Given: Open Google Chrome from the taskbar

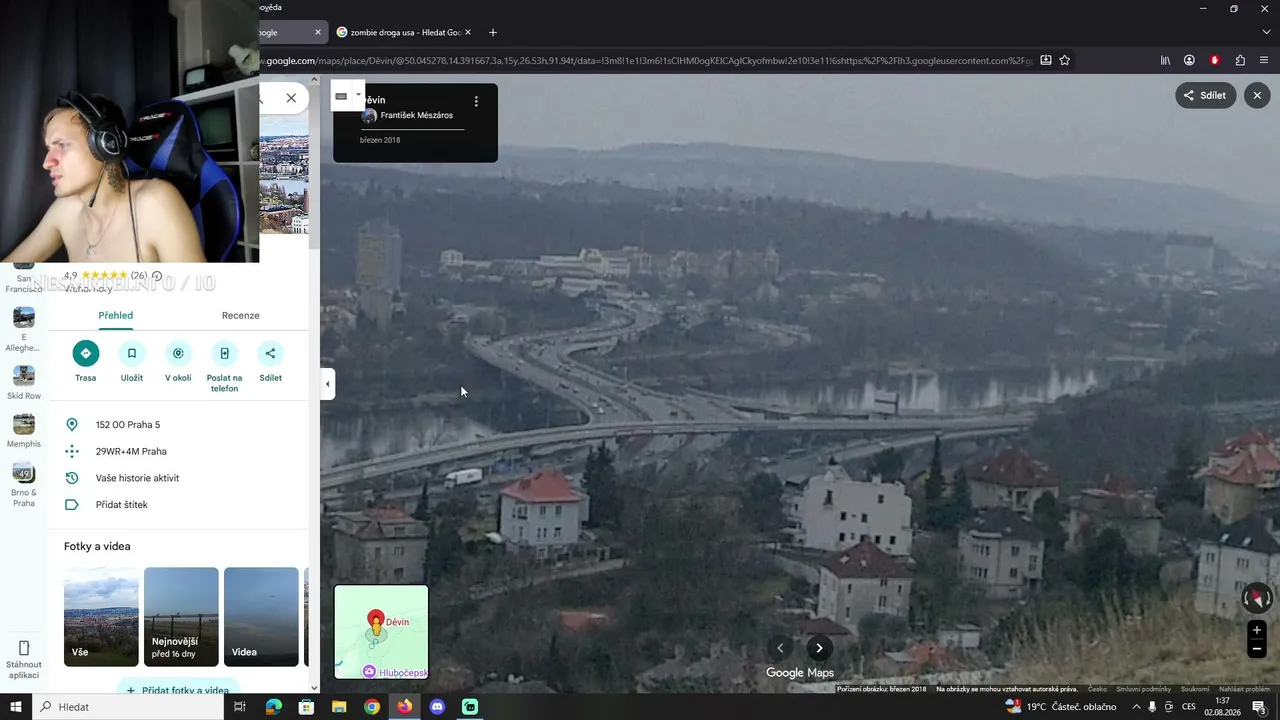Looking at the screenshot, I should 372,707.
